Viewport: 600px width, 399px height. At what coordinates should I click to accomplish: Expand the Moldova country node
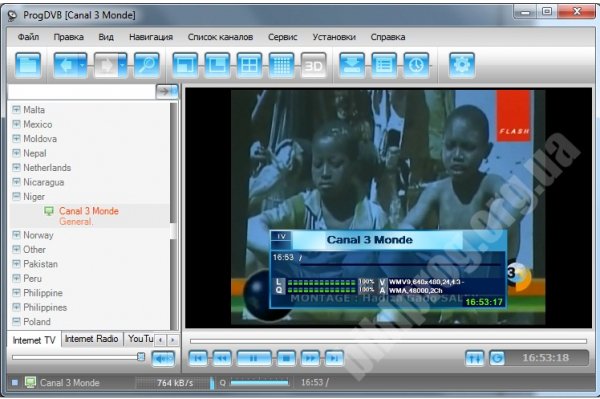16,138
